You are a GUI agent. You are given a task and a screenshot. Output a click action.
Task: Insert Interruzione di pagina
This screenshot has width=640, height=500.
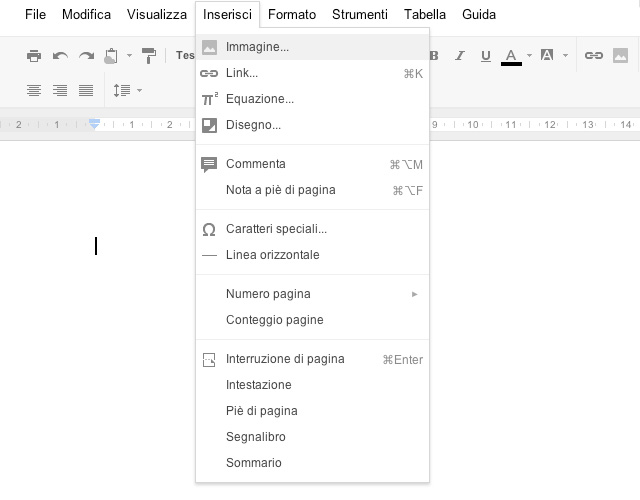pyautogui.click(x=285, y=359)
